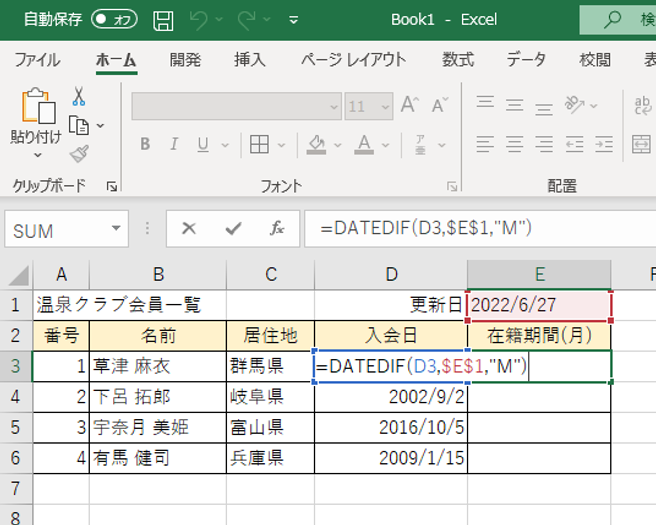
Task: Toggle the AutoSave switch
Action: click(114, 19)
